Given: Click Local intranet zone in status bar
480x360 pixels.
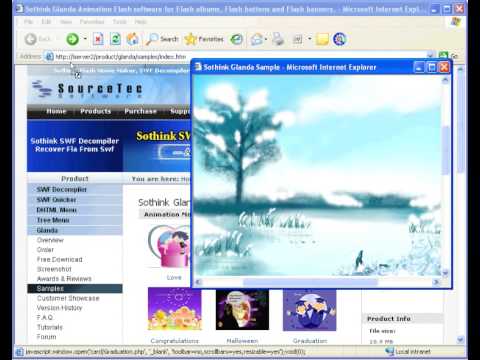Looking at the screenshot, I should coord(408,352).
